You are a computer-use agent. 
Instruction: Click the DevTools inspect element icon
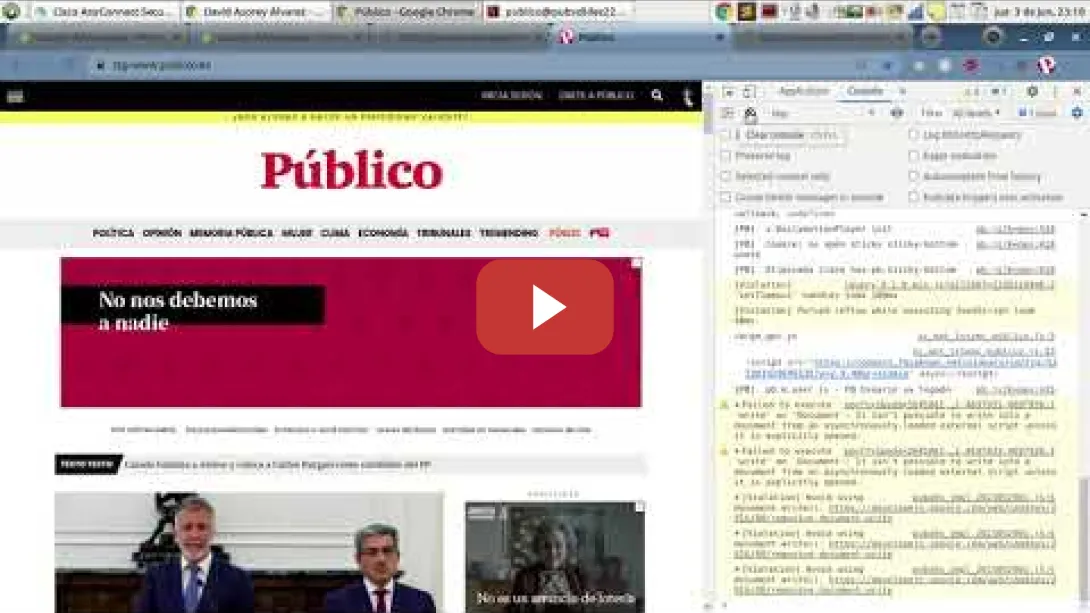[x=729, y=91]
